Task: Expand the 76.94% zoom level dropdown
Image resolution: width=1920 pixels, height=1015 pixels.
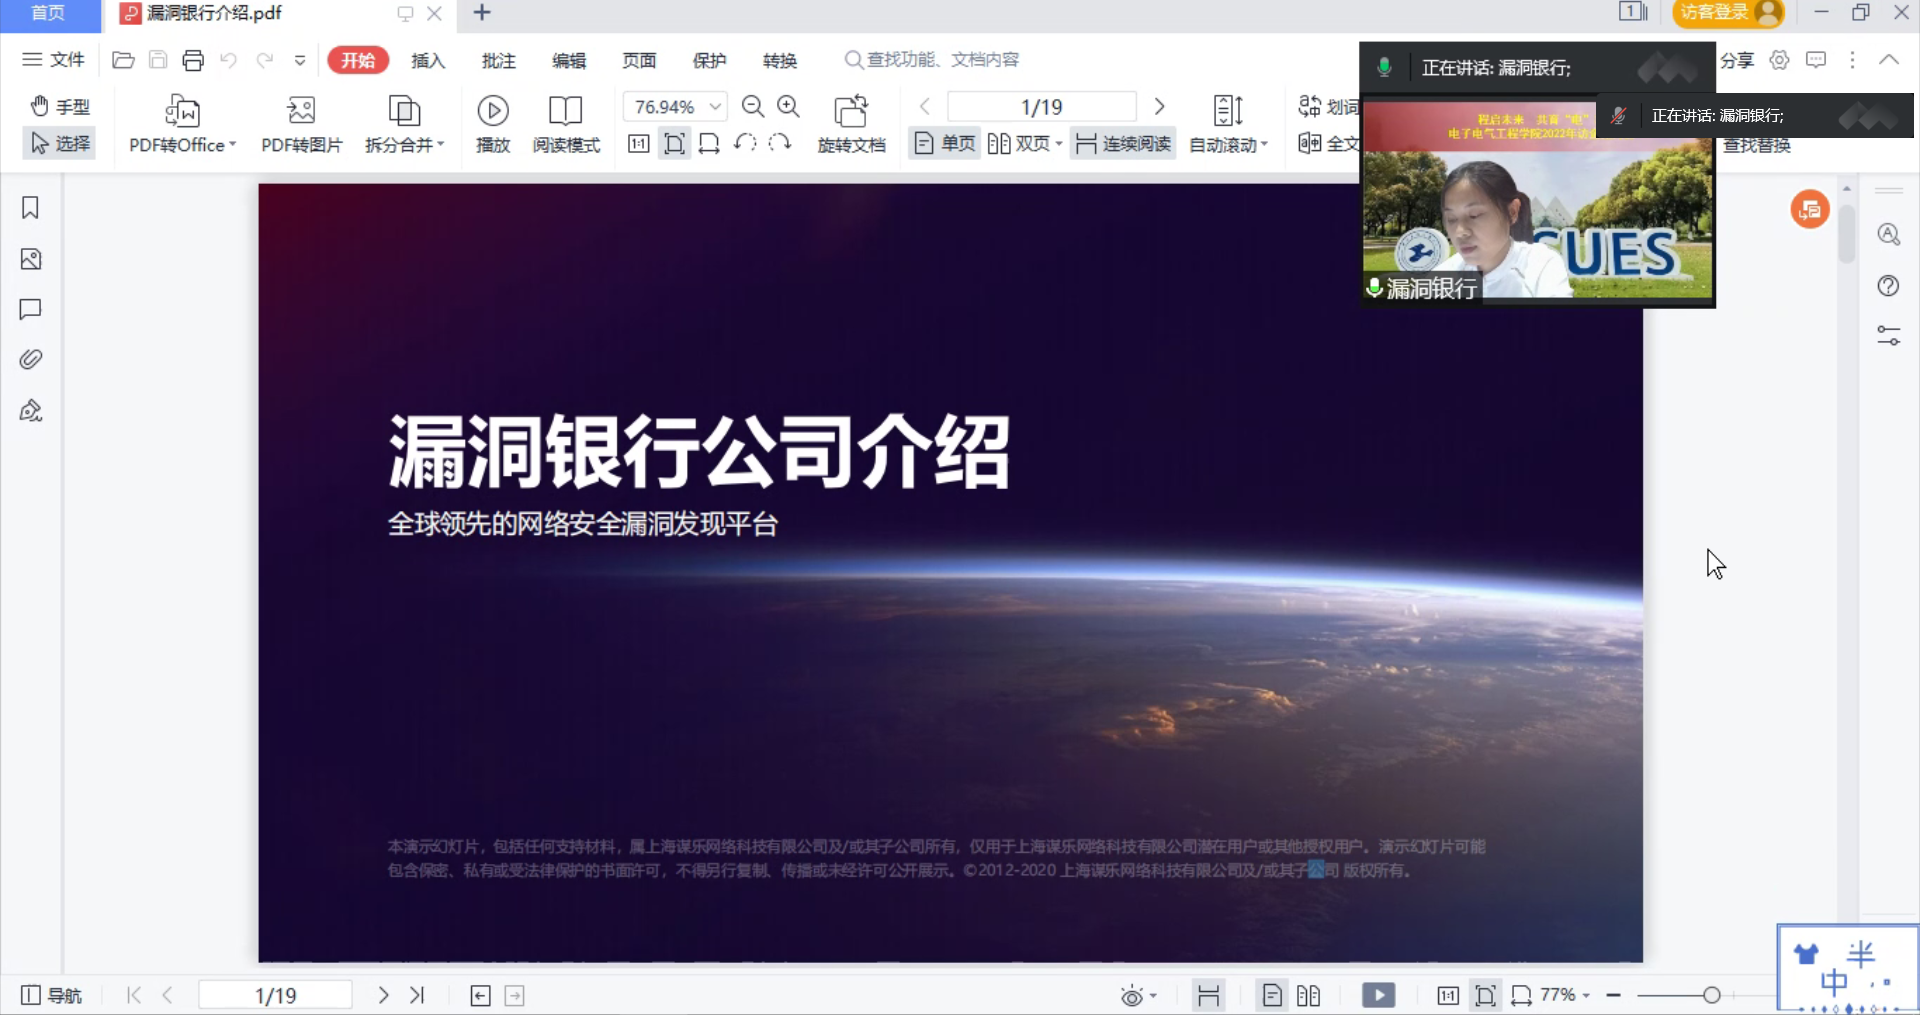Action: click(x=715, y=106)
